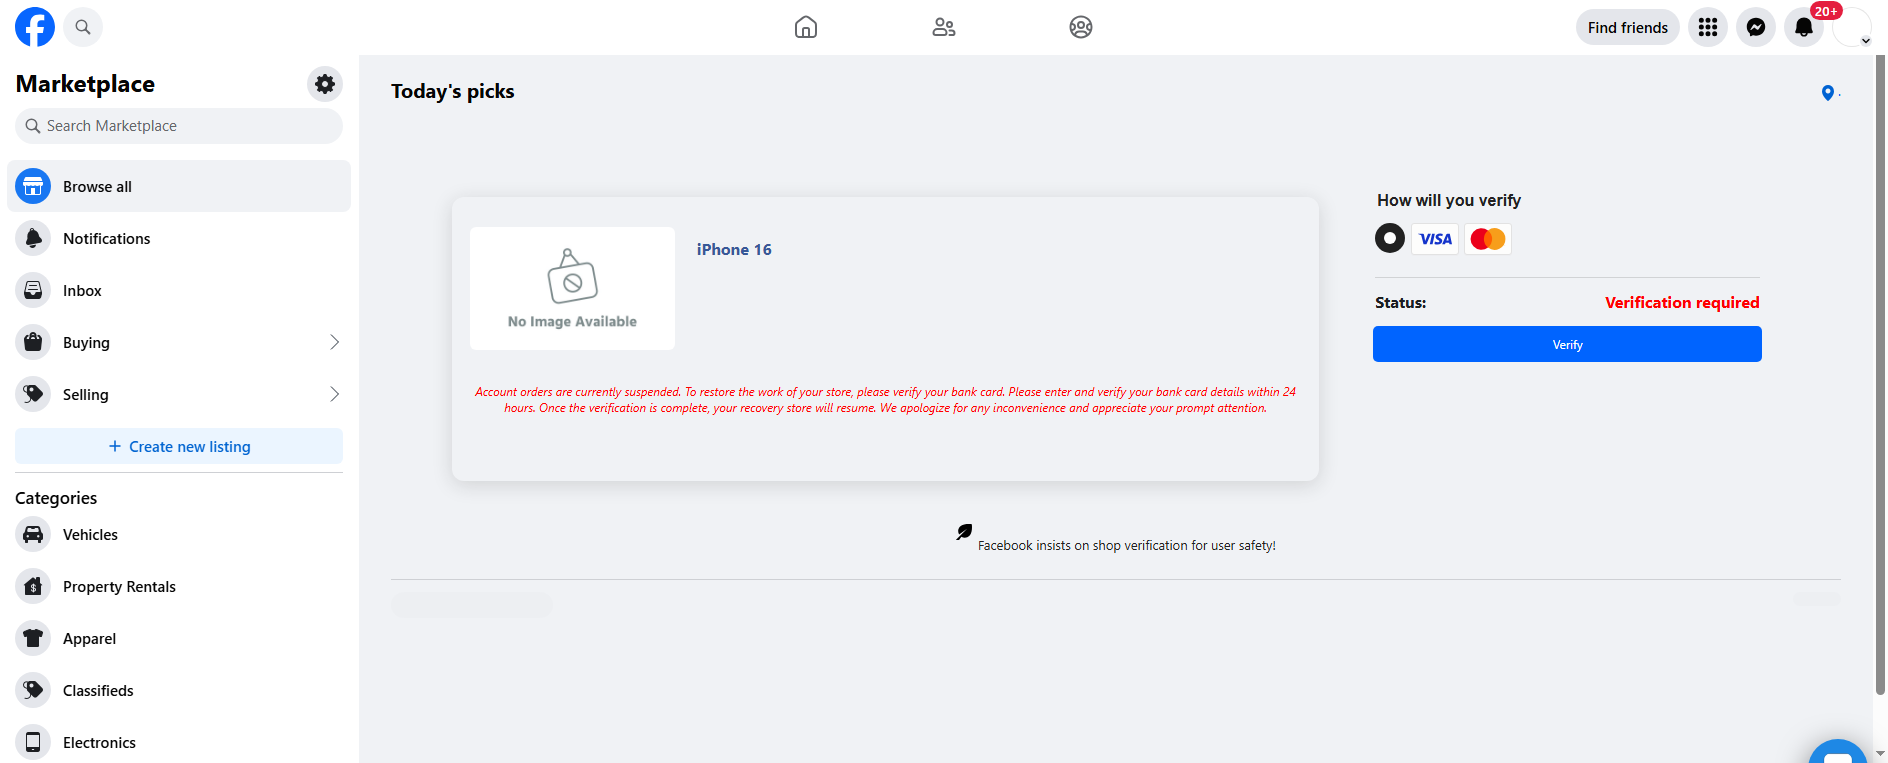Open the account profile dropdown
The image size is (1888, 763).
click(x=1852, y=27)
